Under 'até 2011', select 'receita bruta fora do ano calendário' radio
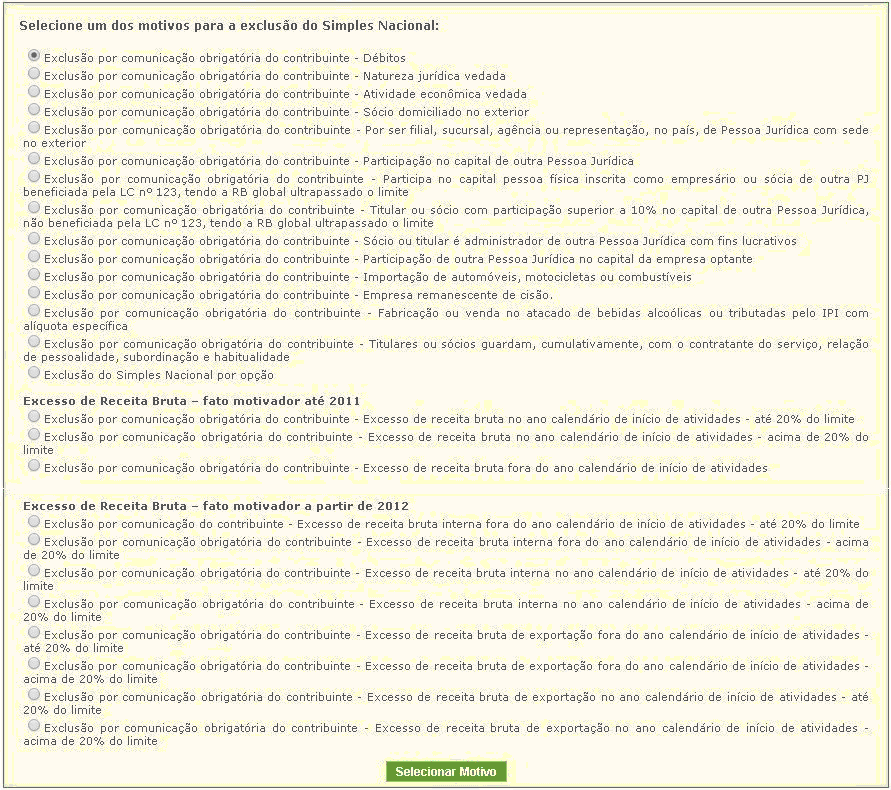 (34, 465)
